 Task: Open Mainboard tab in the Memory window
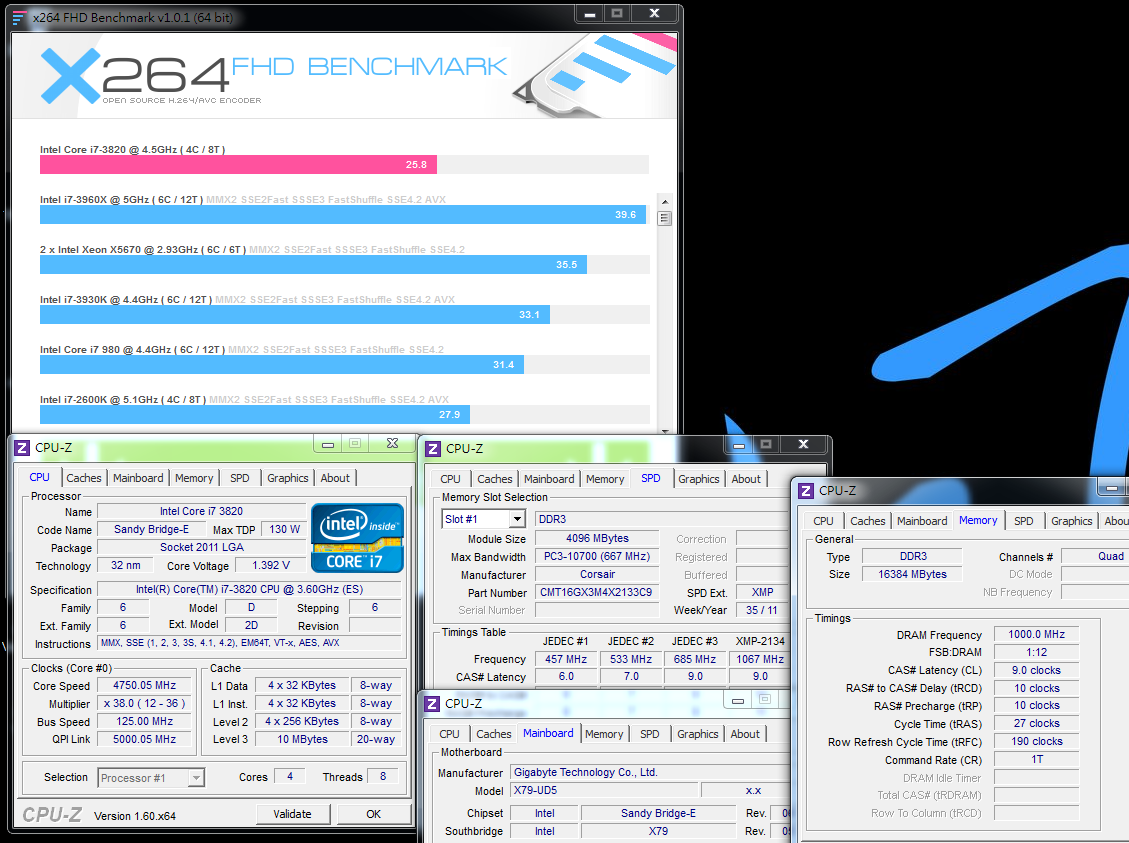[922, 520]
